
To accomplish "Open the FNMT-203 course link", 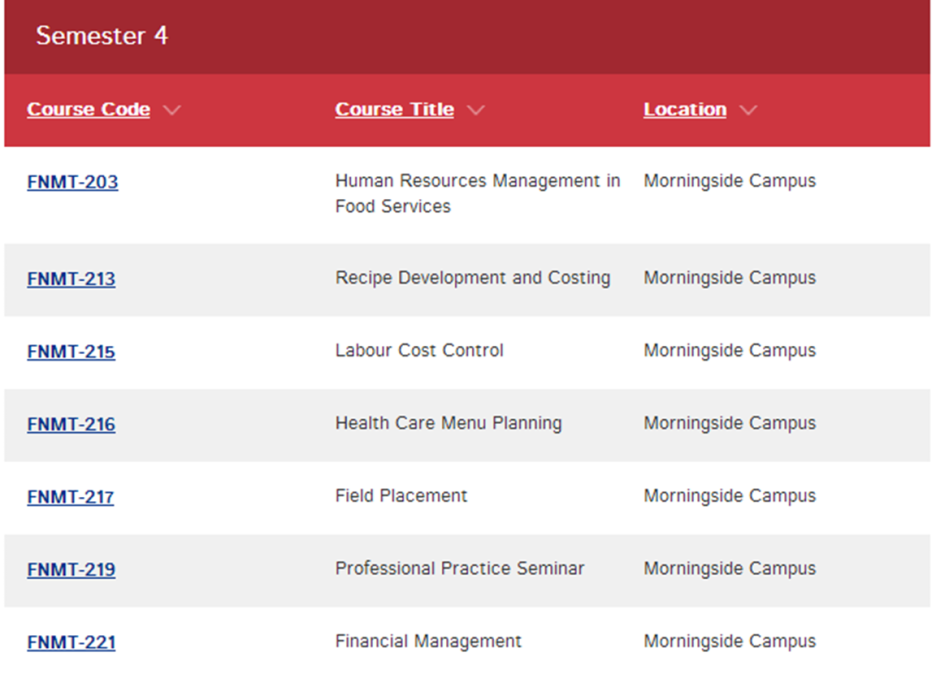I will 72,181.
